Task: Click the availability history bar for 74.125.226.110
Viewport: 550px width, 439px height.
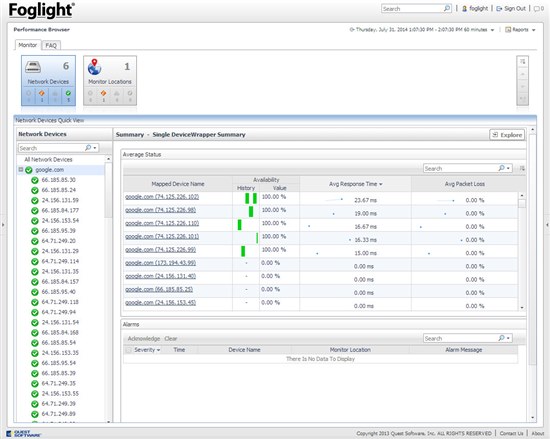Action: 240,225
